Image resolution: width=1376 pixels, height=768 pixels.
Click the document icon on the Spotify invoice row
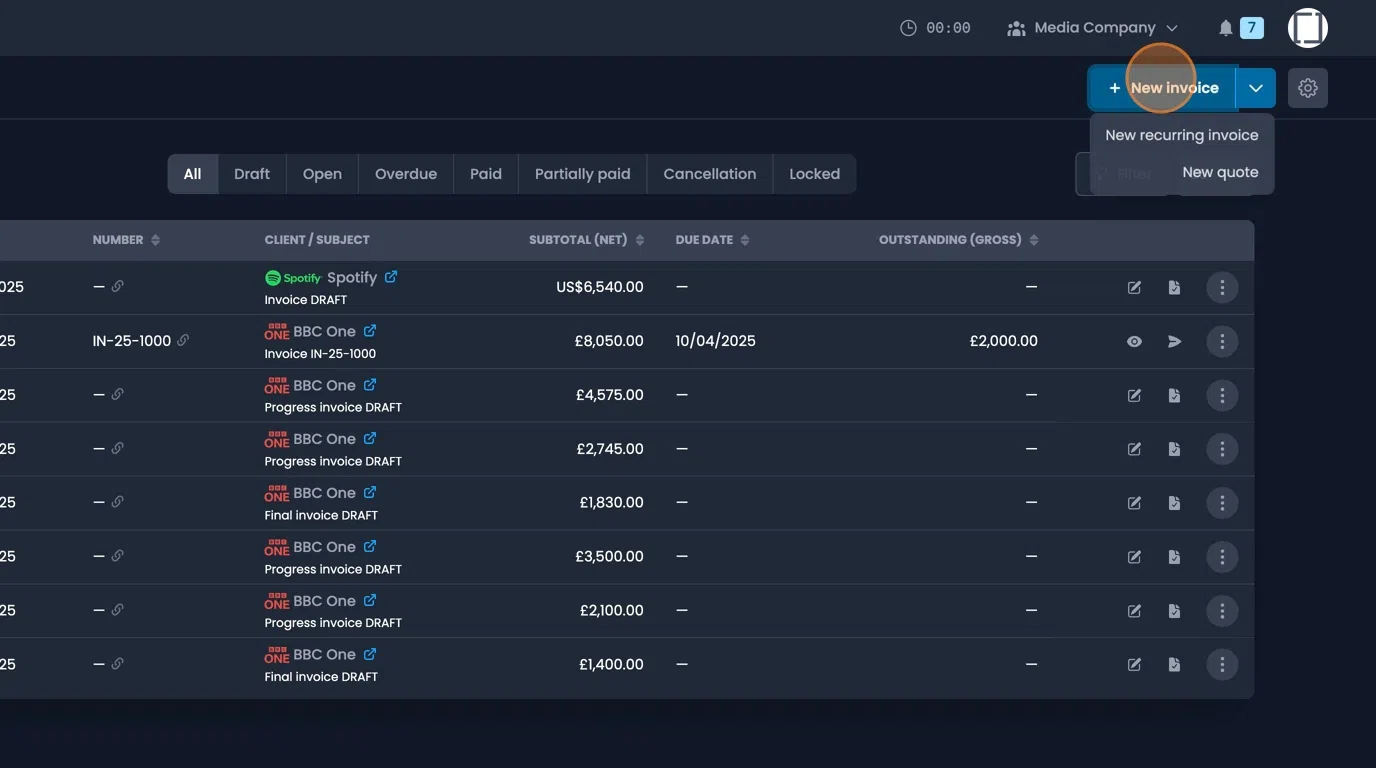1174,287
